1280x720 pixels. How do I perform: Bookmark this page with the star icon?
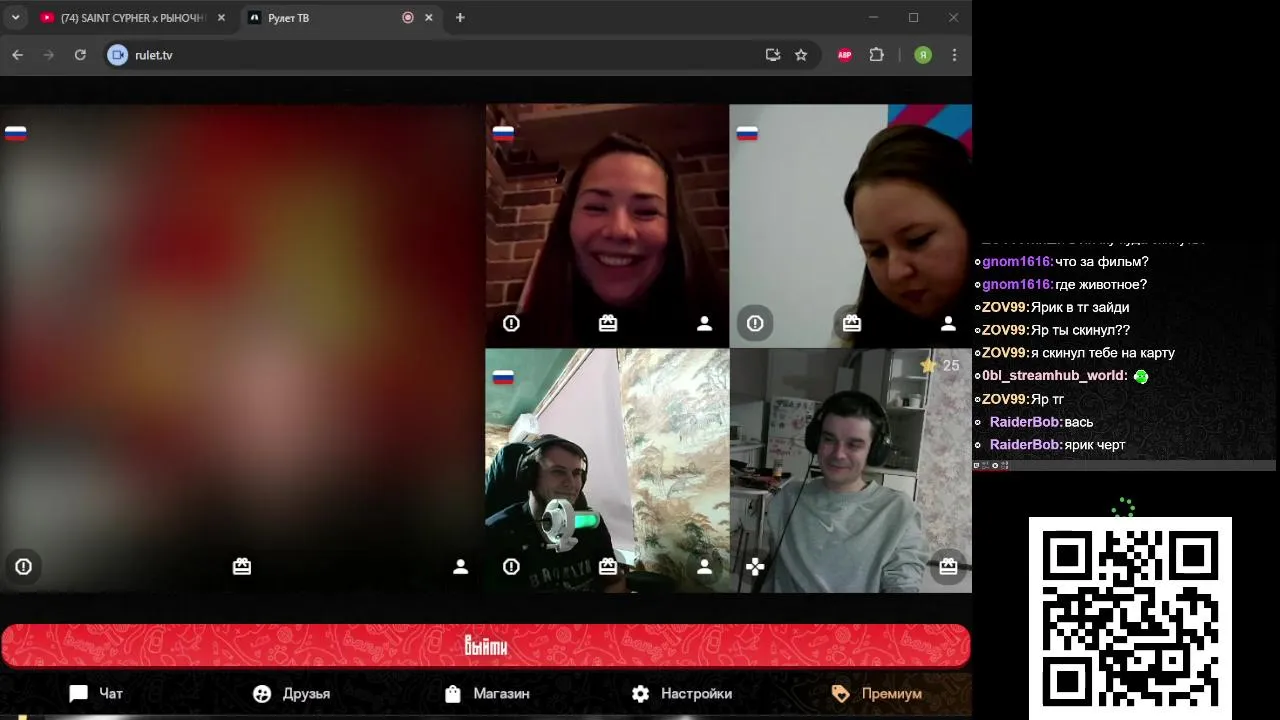tap(801, 55)
